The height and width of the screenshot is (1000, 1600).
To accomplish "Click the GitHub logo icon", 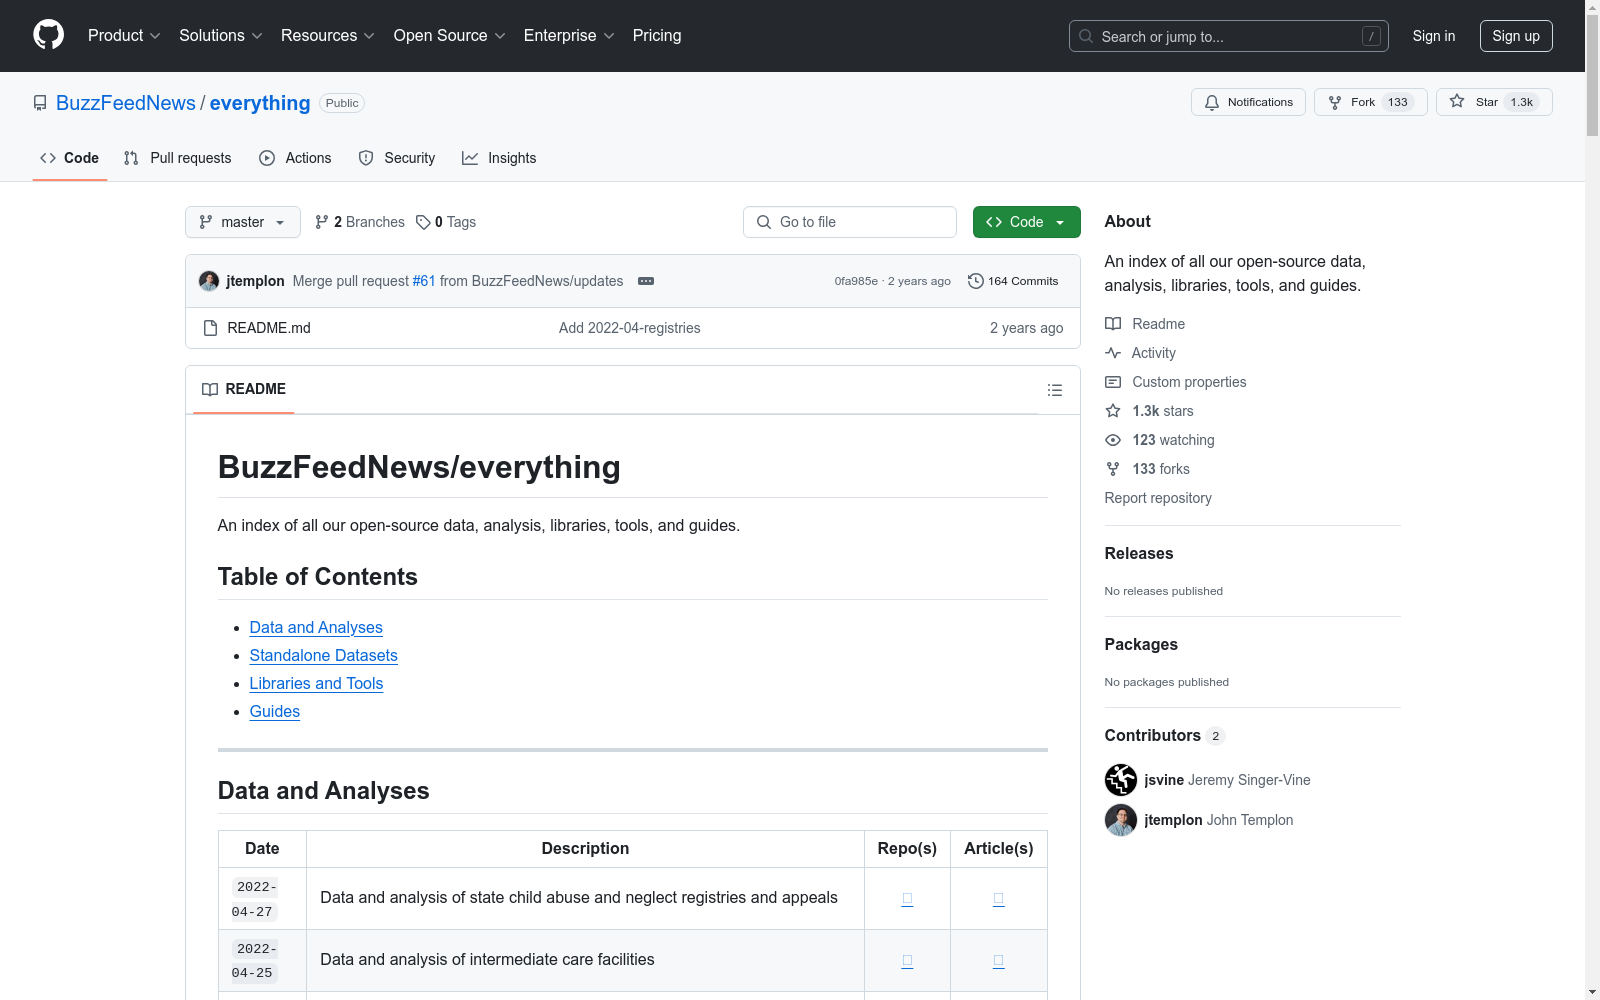I will [x=48, y=35].
